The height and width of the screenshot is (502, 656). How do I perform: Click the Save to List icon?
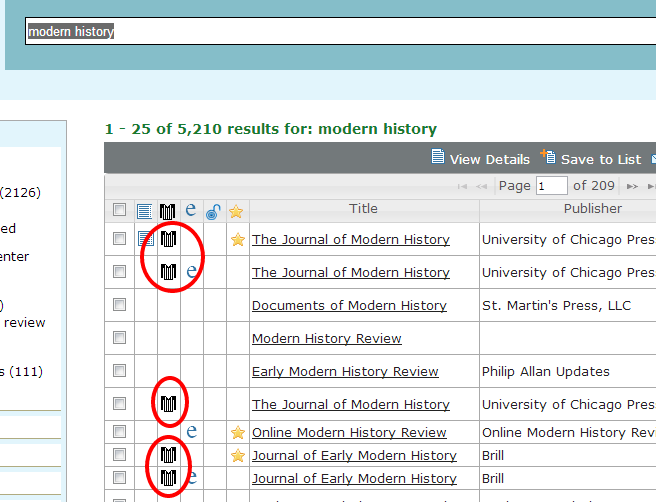pos(548,156)
